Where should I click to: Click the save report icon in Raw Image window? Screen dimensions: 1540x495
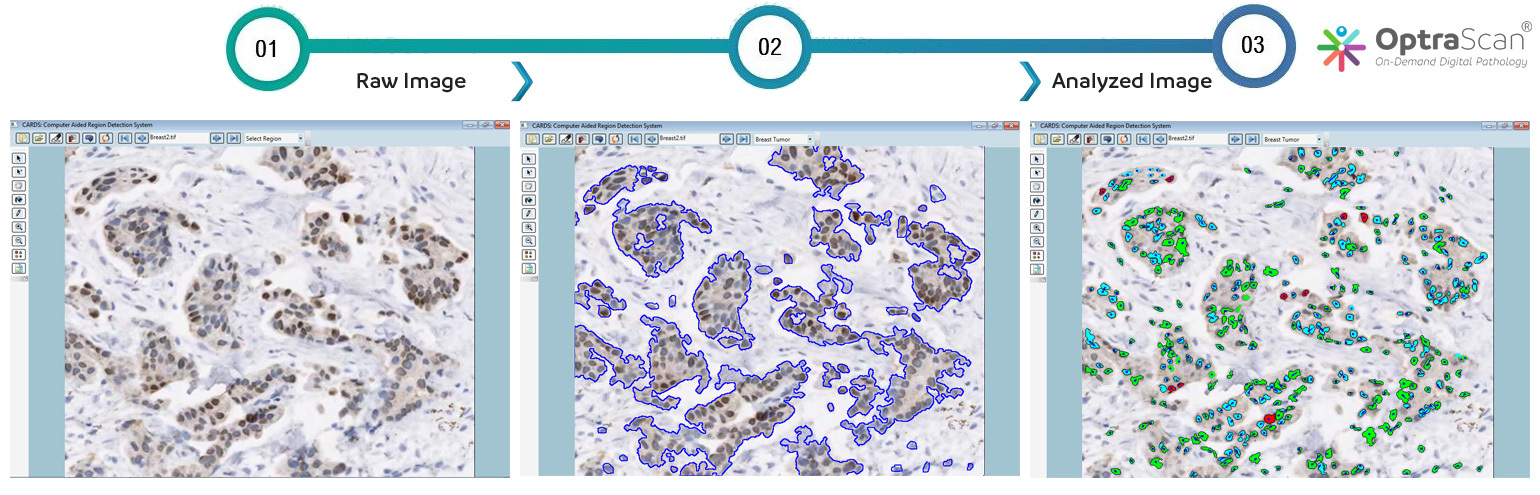point(19,268)
